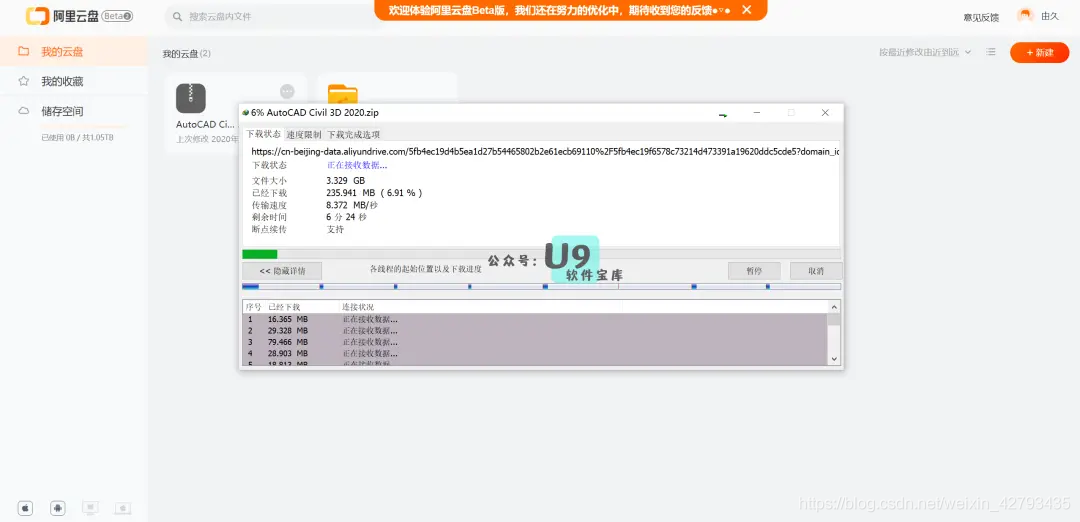Click the 235.941 MB ( 6.91 % ) value
The width and height of the screenshot is (1080, 522).
pos(374,193)
